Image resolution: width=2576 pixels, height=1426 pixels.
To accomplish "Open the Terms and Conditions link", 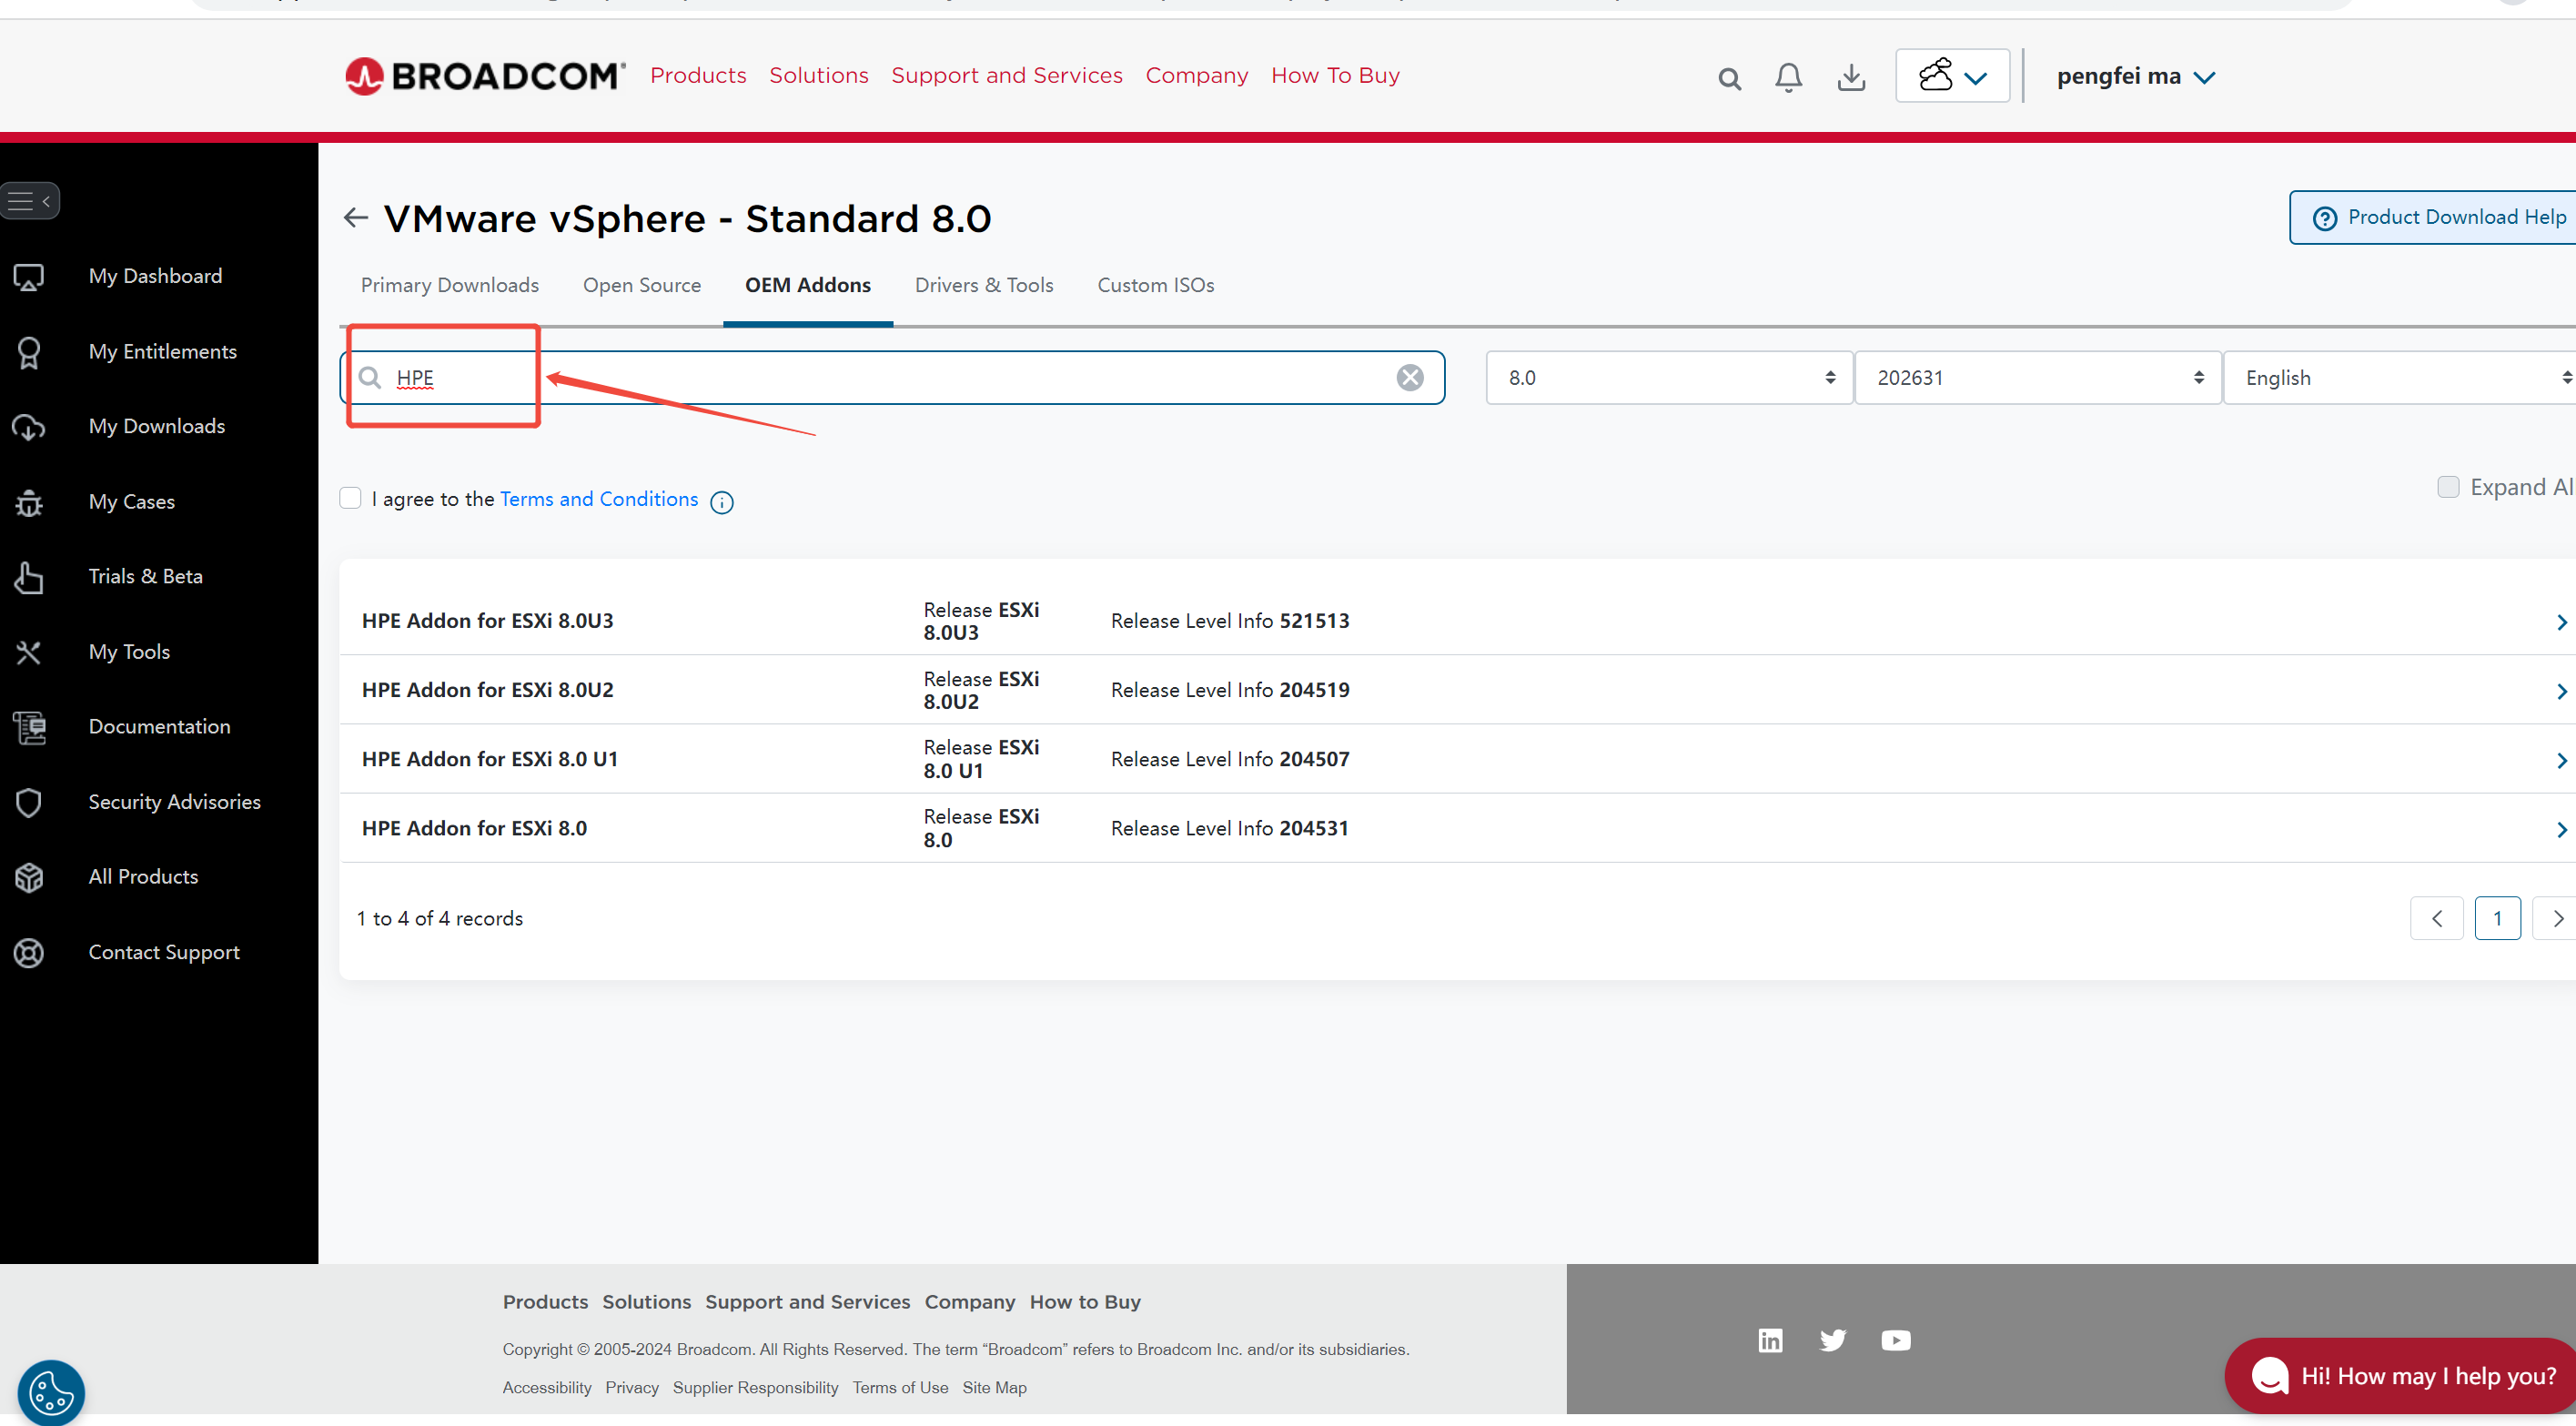I will tap(599, 499).
